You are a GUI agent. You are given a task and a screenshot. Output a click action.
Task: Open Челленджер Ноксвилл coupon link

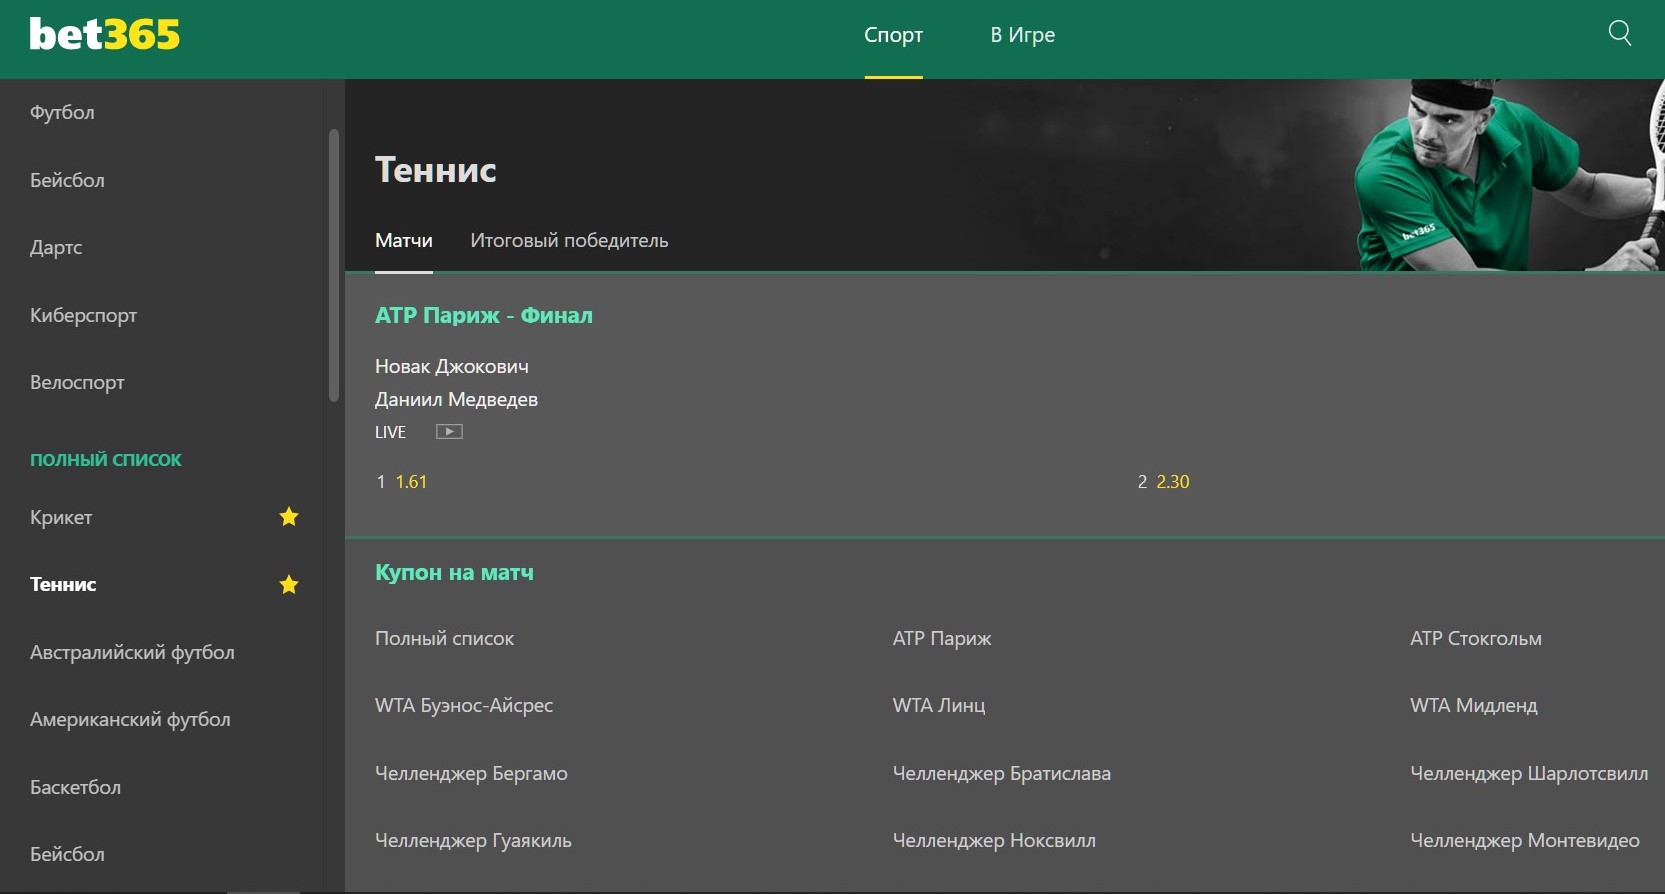[994, 841]
